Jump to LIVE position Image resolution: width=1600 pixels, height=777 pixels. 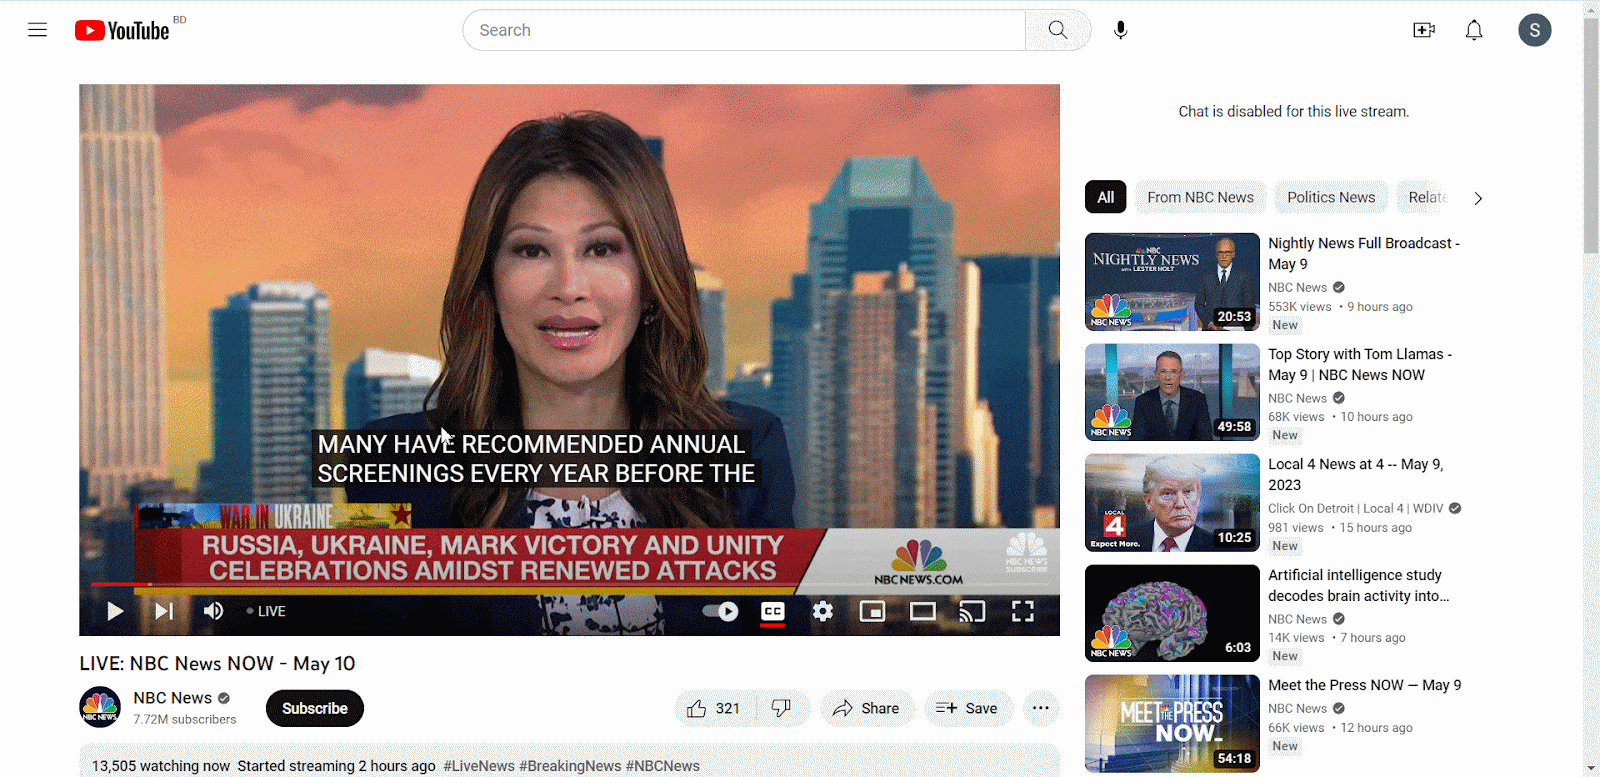(x=266, y=611)
